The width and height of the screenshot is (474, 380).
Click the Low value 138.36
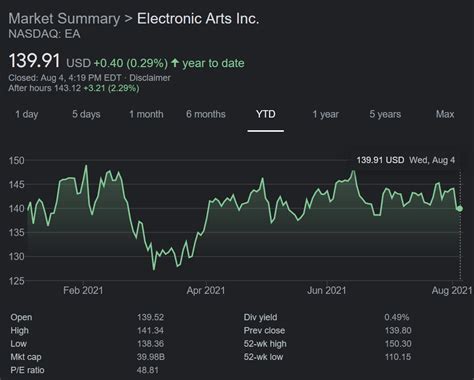pyautogui.click(x=150, y=344)
